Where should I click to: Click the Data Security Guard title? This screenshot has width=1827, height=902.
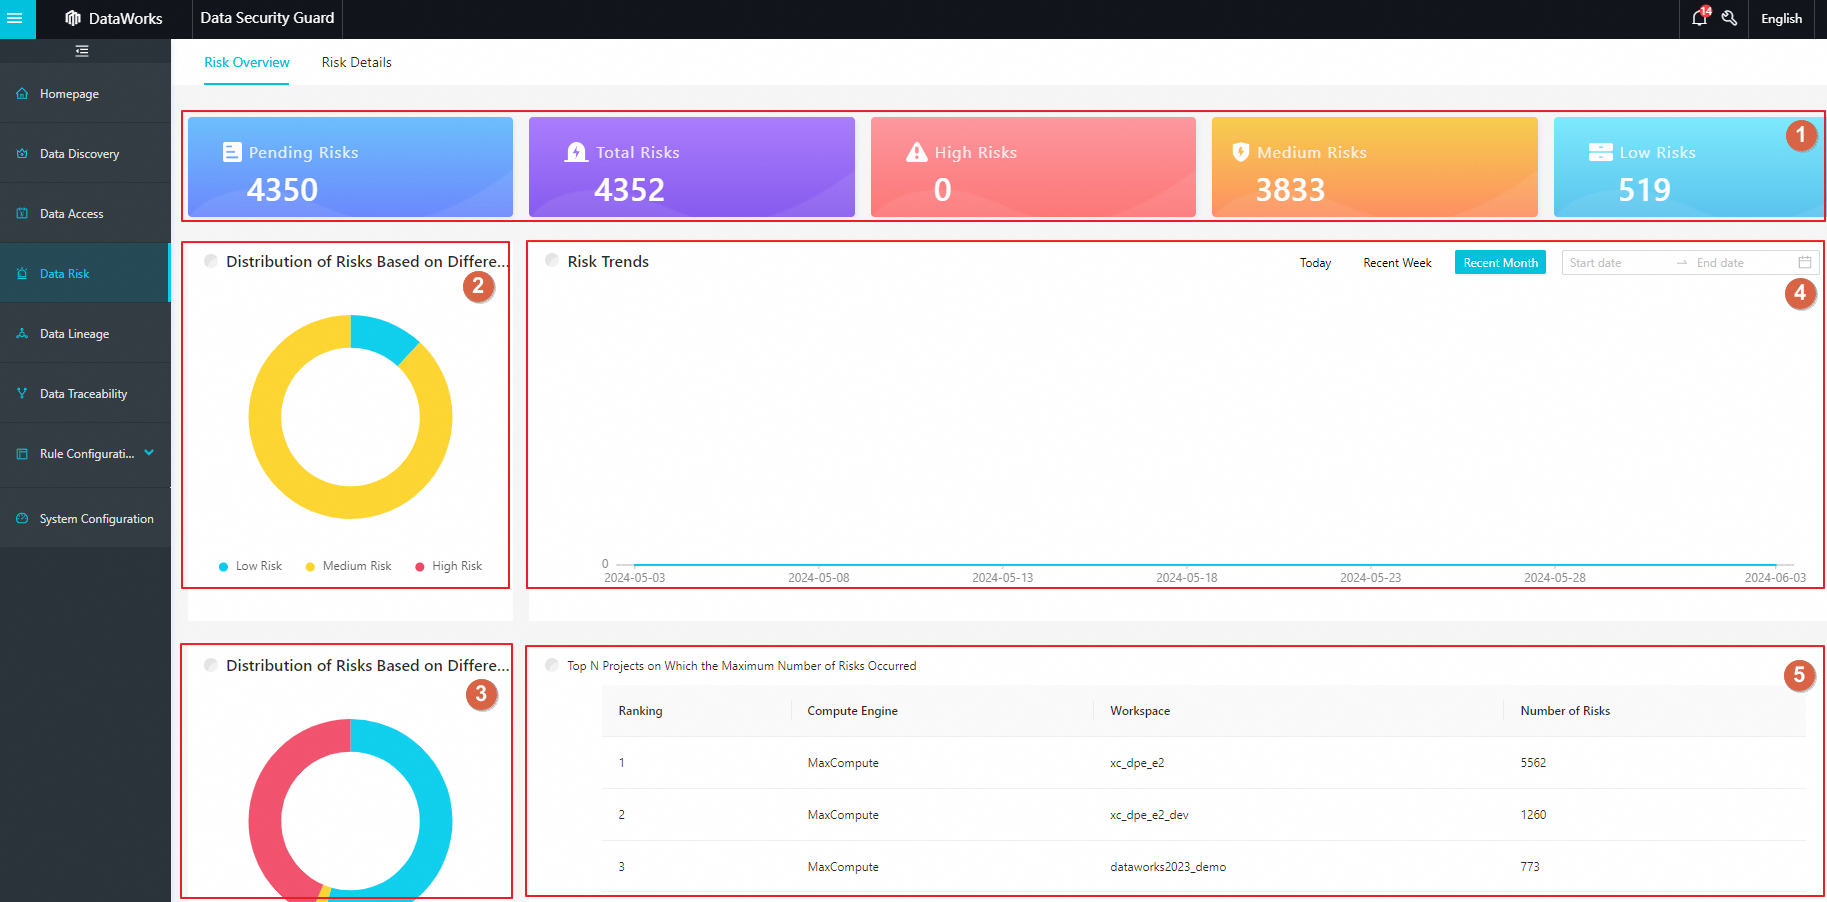(267, 18)
